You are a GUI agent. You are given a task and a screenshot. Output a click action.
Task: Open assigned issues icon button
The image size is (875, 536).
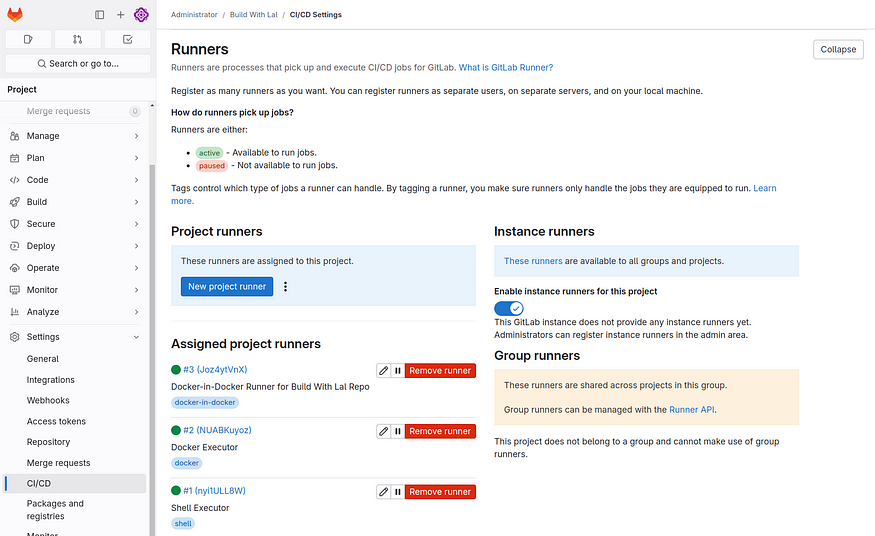tap(28, 39)
